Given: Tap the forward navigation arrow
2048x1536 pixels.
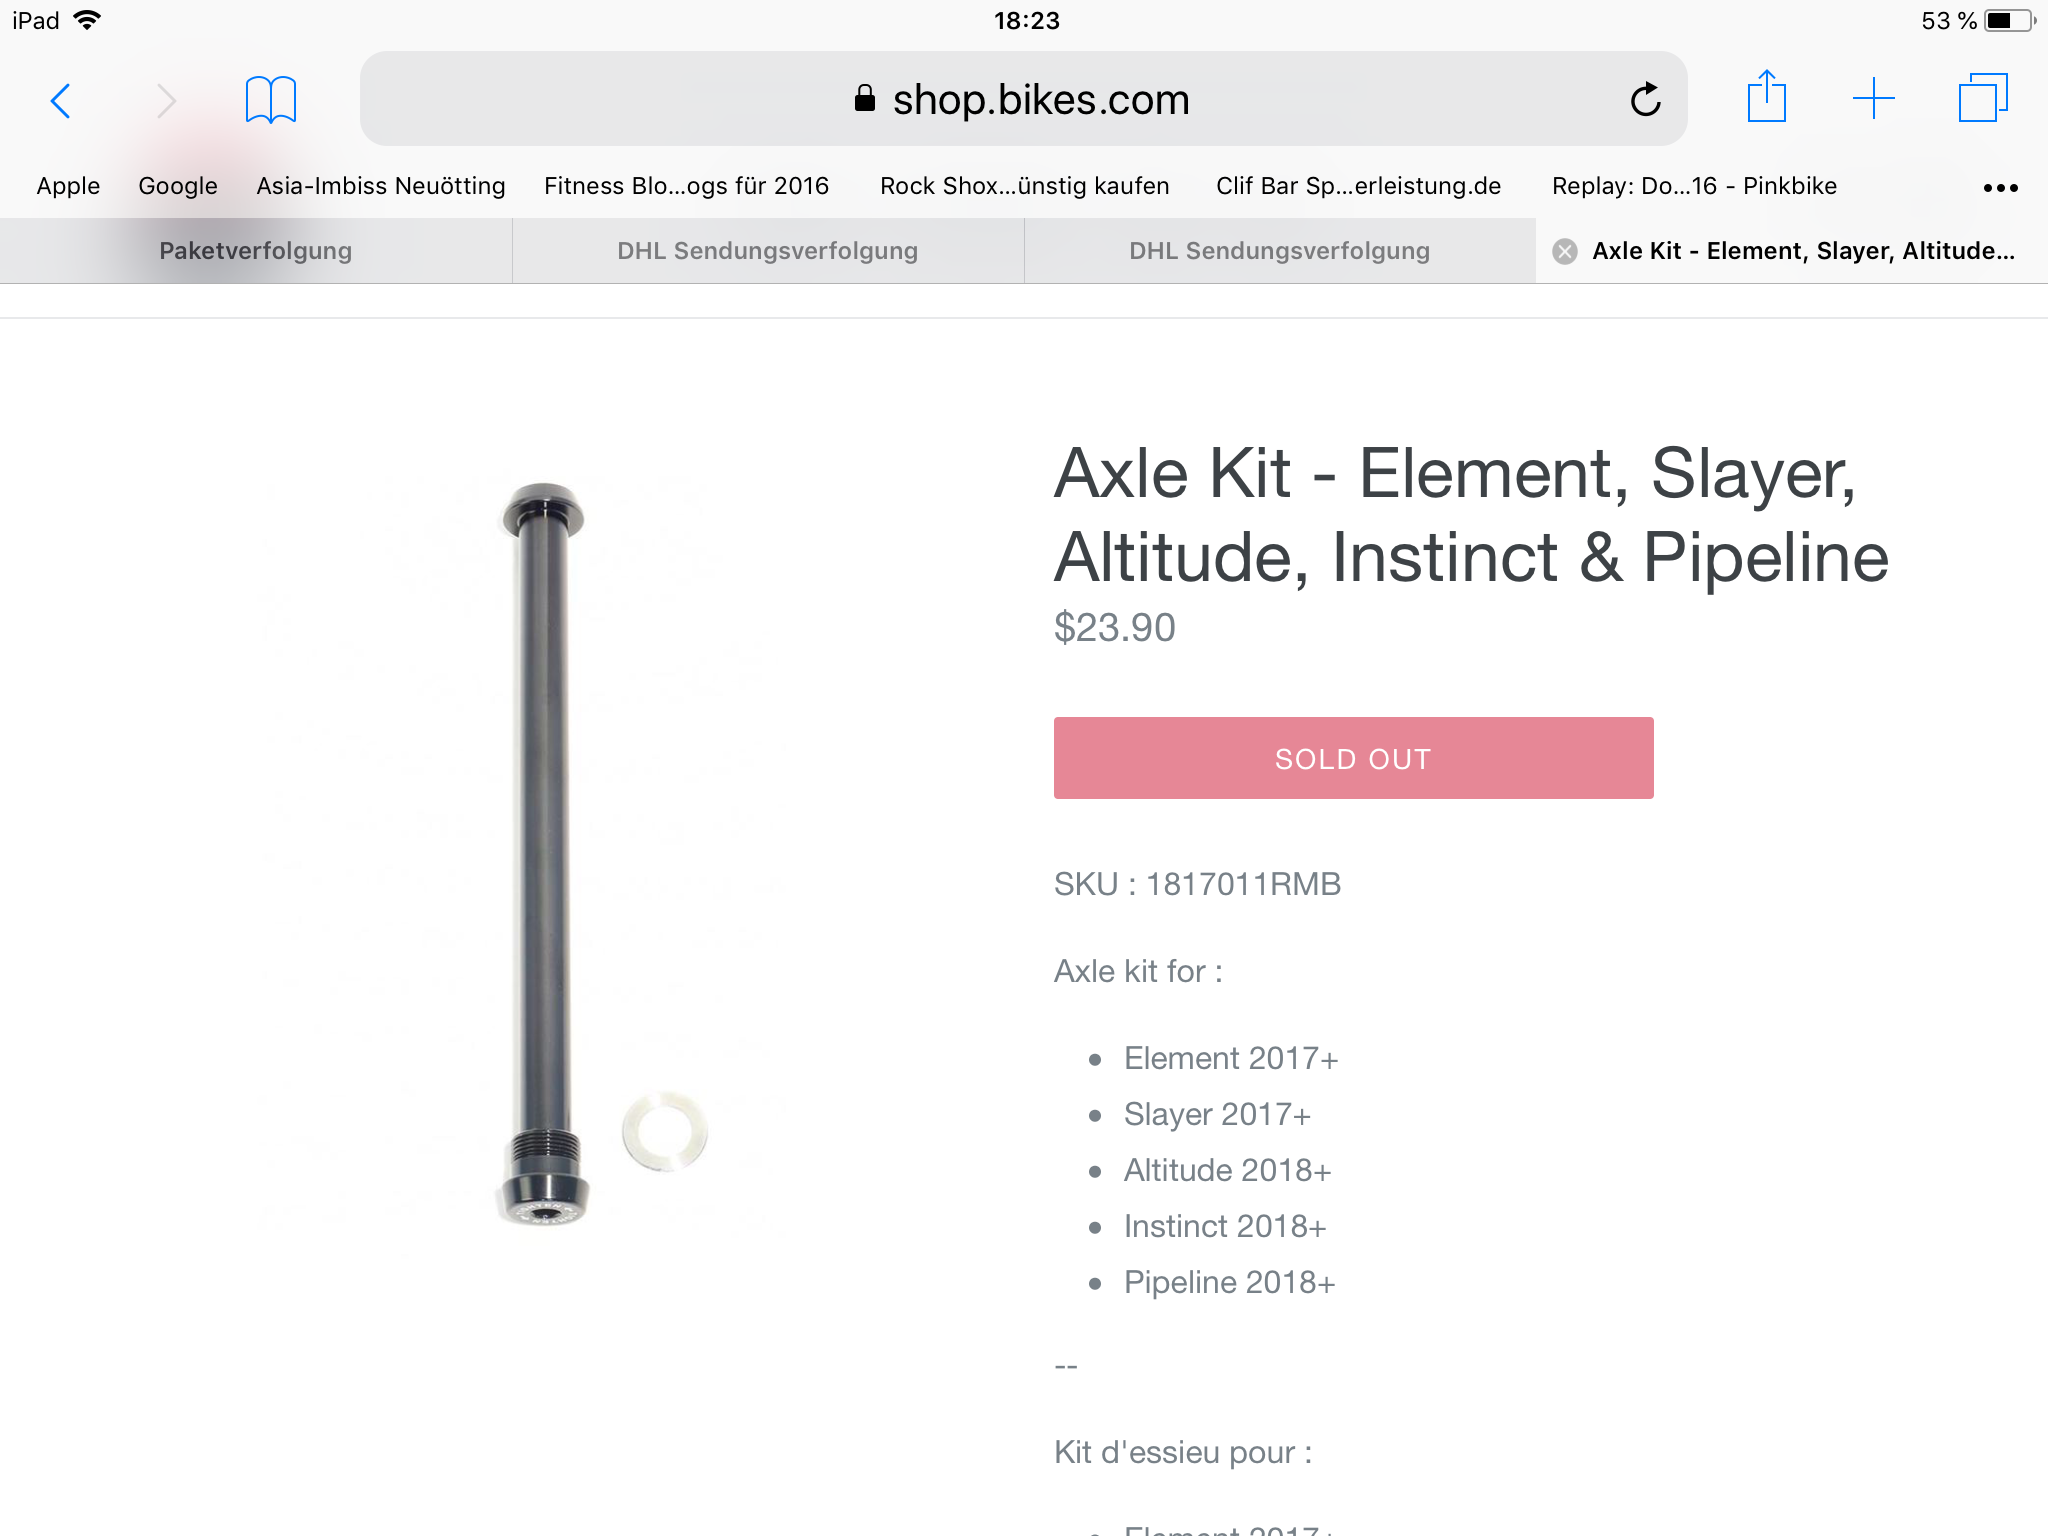Looking at the screenshot, I should pos(166,100).
